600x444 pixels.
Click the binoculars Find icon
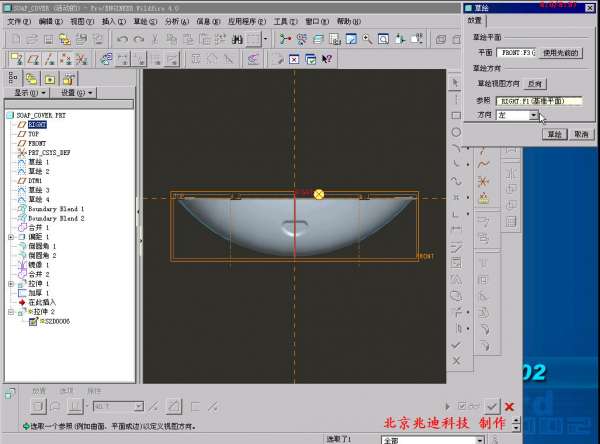(x=239, y=40)
